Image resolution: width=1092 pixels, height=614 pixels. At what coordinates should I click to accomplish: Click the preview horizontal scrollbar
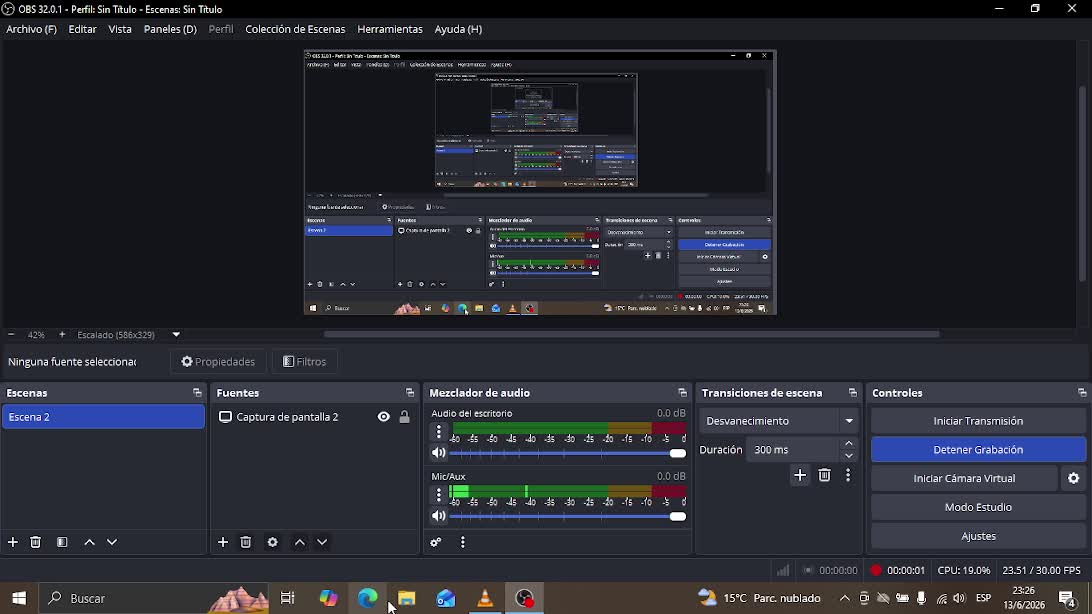pyautogui.click(x=631, y=334)
